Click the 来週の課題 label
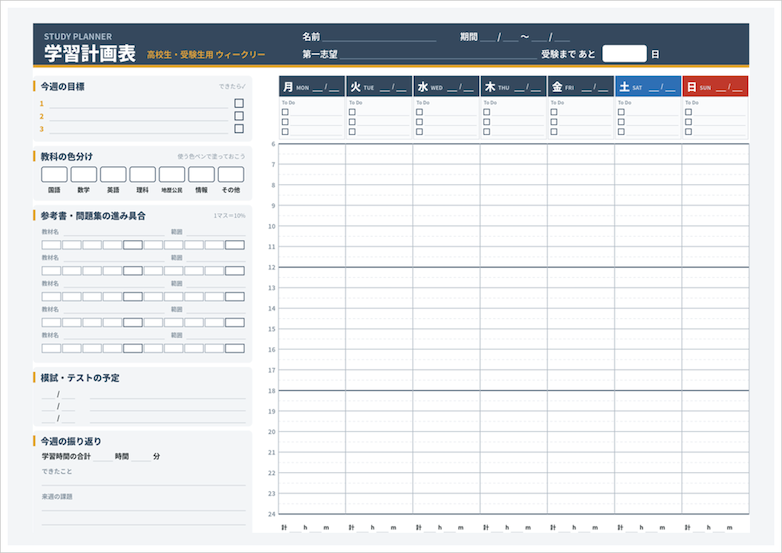This screenshot has width=782, height=553. [57, 497]
